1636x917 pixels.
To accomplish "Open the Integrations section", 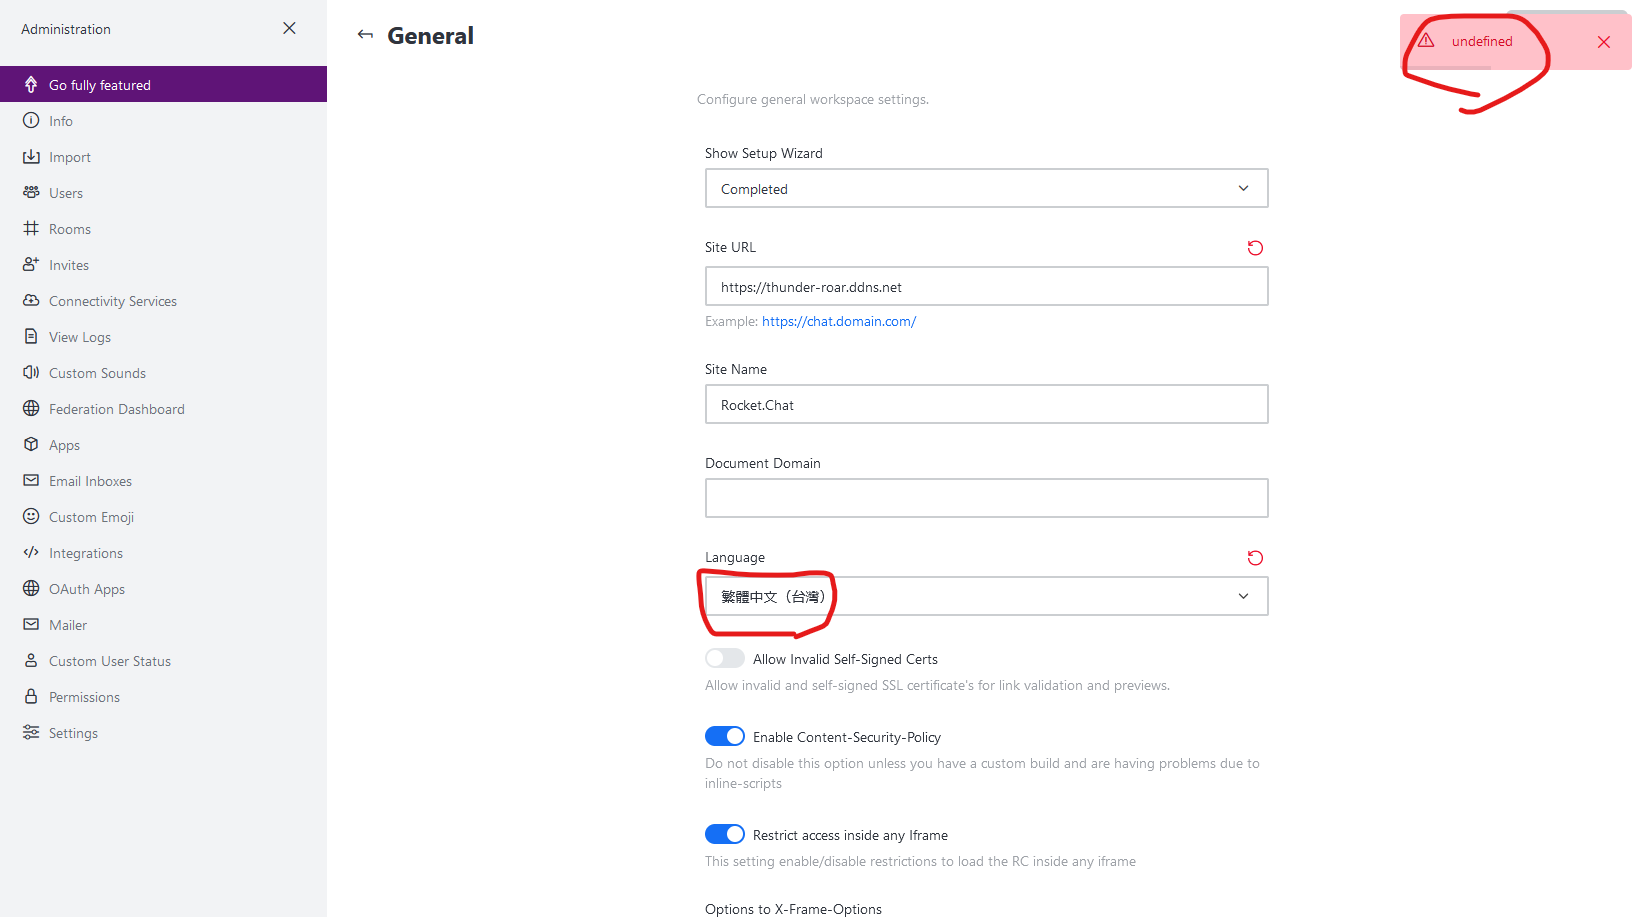I will pyautogui.click(x=85, y=552).
